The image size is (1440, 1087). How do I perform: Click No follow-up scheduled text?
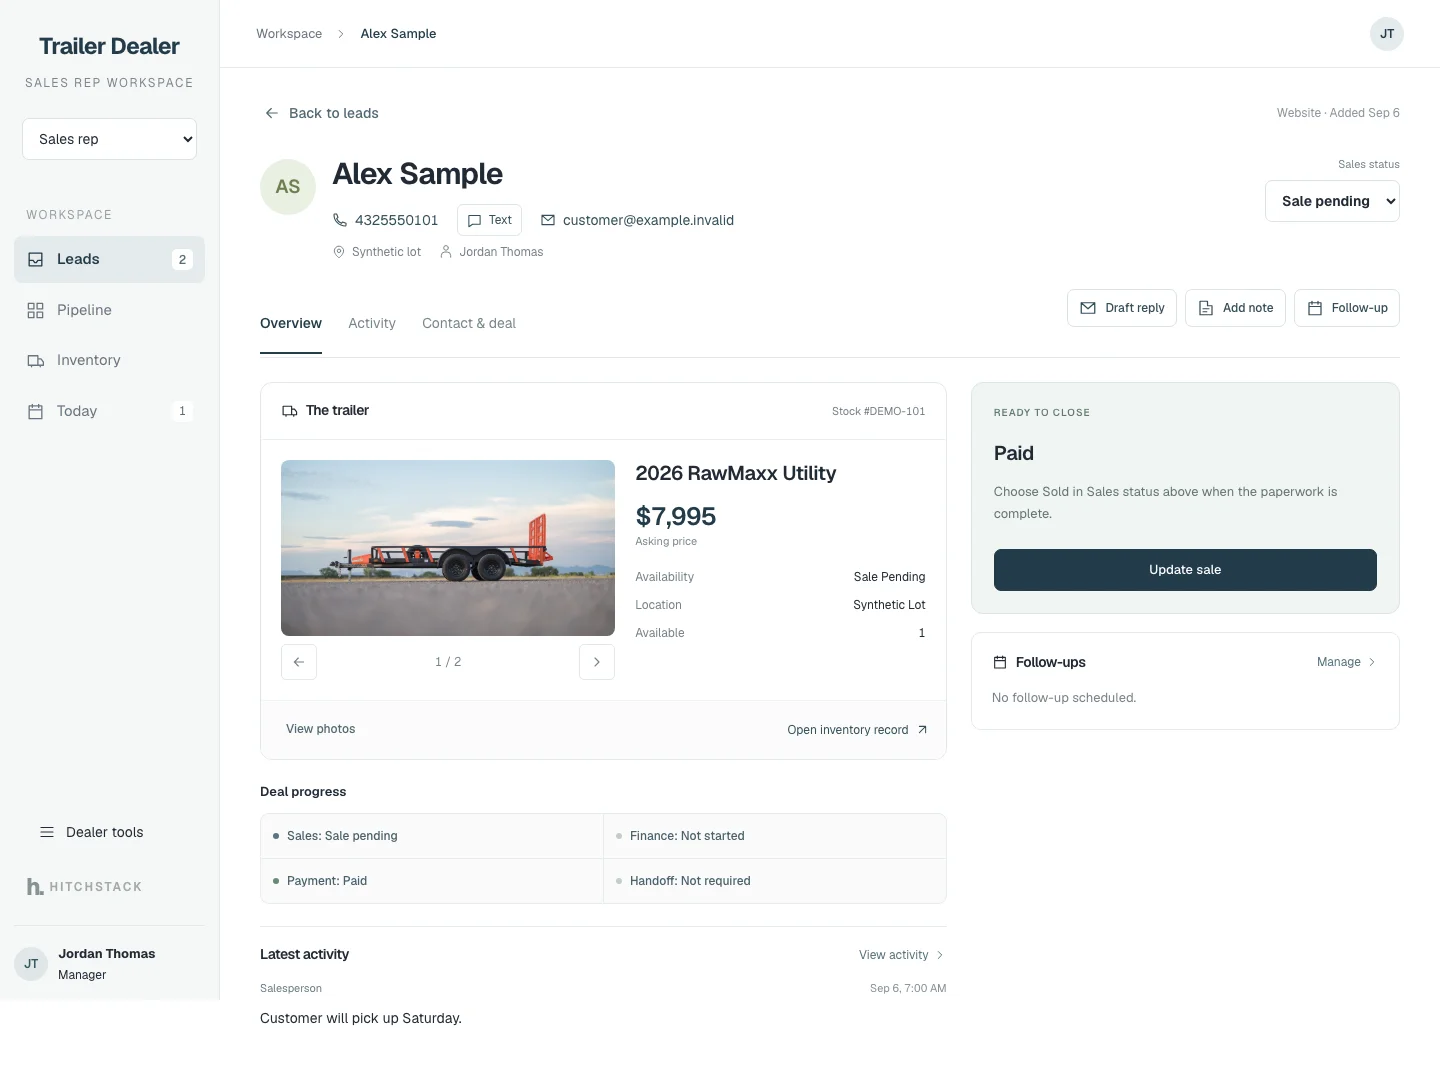[1064, 698]
